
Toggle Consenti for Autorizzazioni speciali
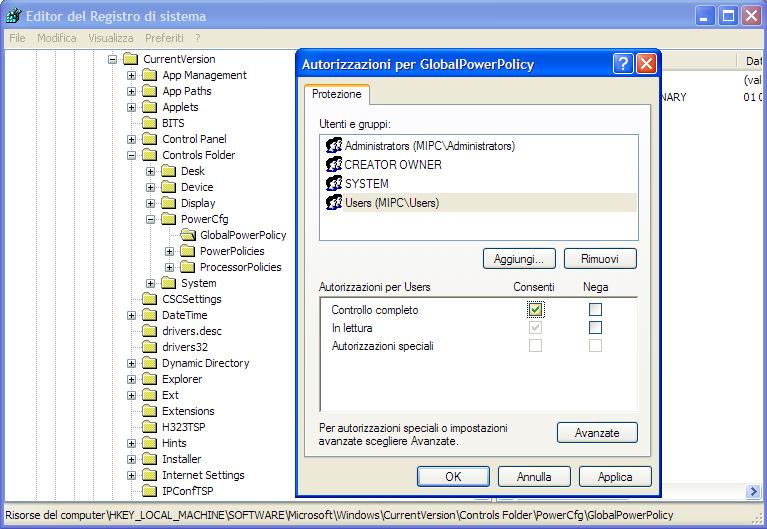point(535,345)
